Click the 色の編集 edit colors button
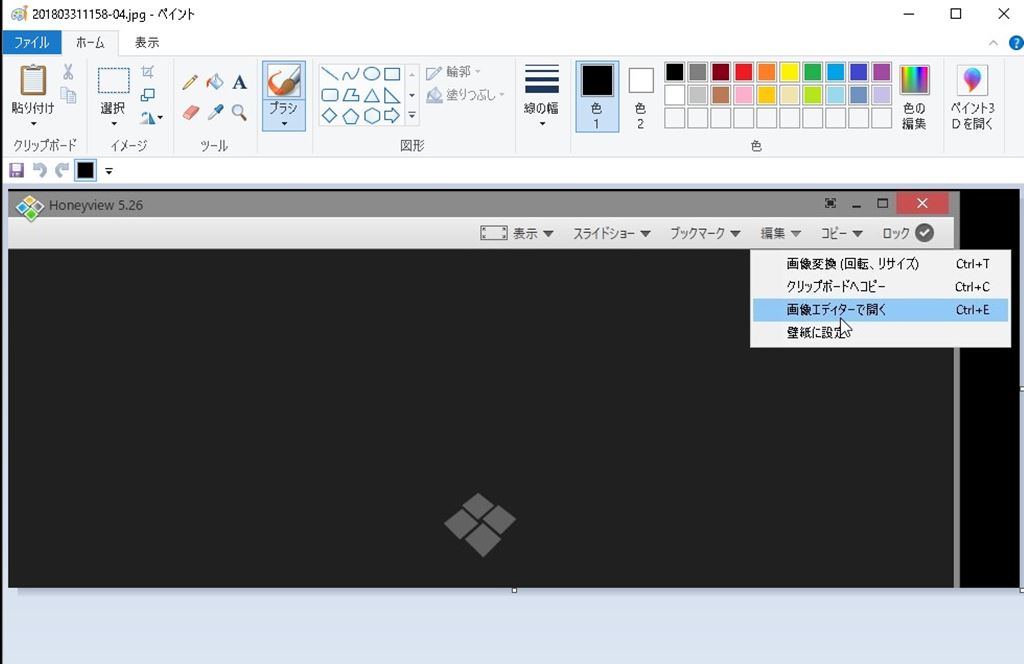This screenshot has height=664, width=1024. coord(914,96)
